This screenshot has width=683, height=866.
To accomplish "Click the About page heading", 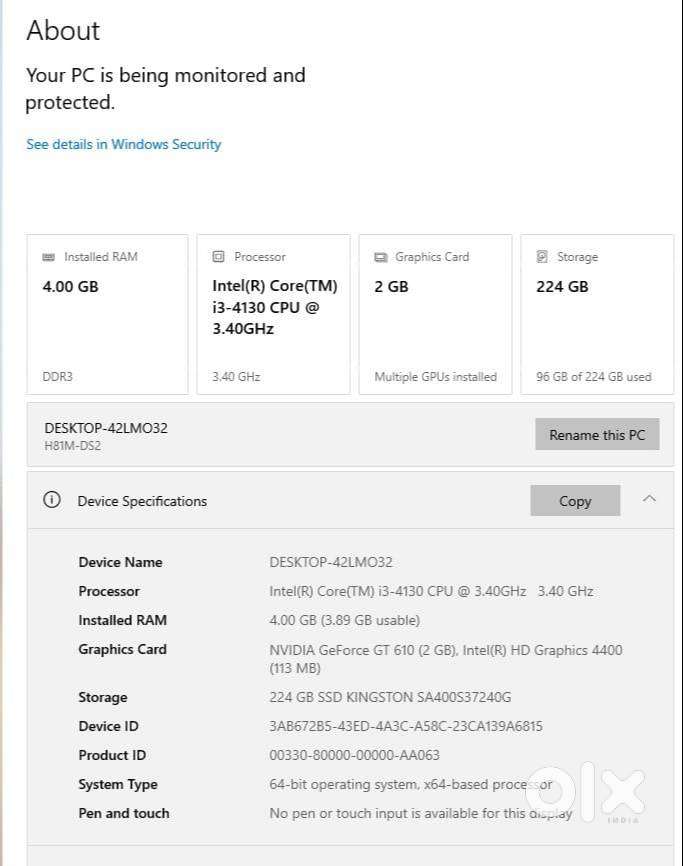I will click(x=63, y=30).
